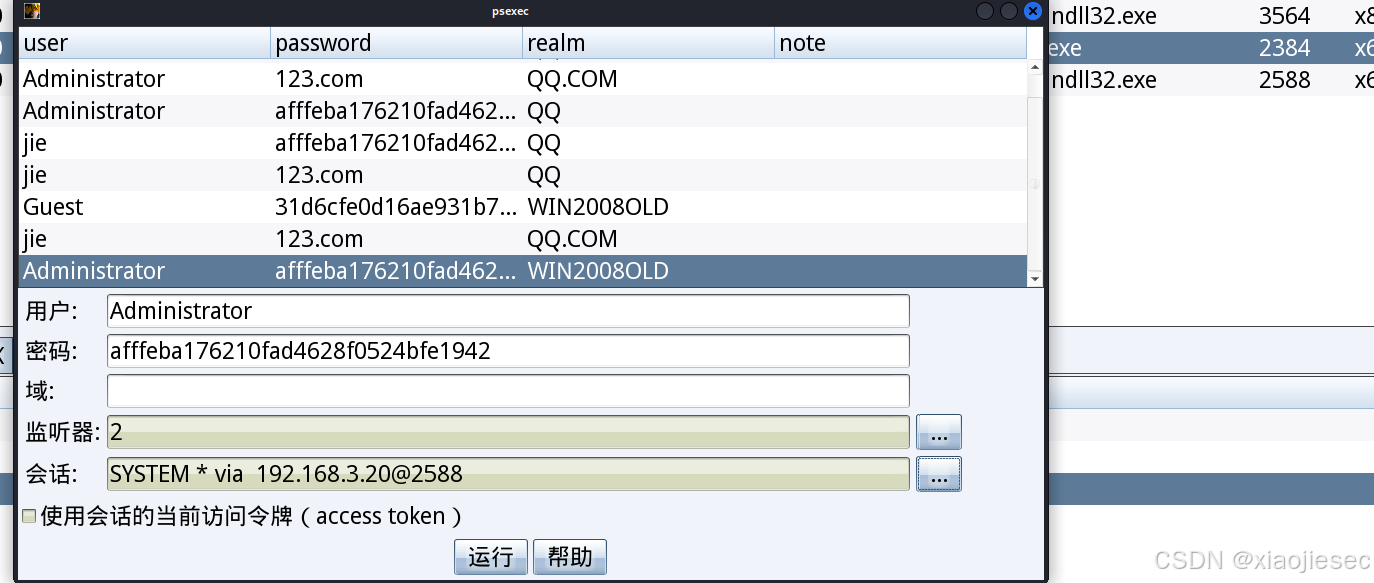Click the 用户 input field
1374x583 pixels.
[508, 311]
